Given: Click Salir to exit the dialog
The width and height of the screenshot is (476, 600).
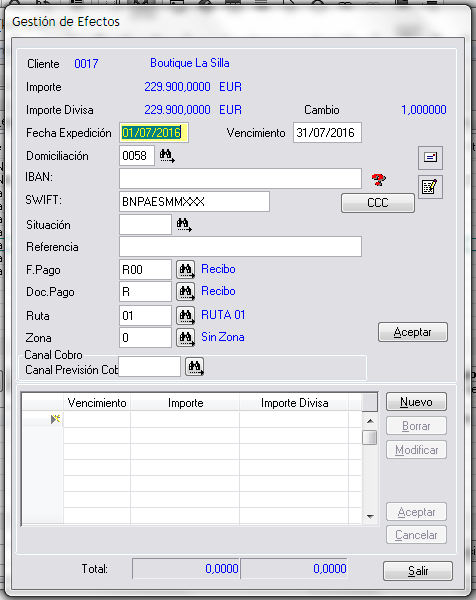Looking at the screenshot, I should click(x=418, y=571).
